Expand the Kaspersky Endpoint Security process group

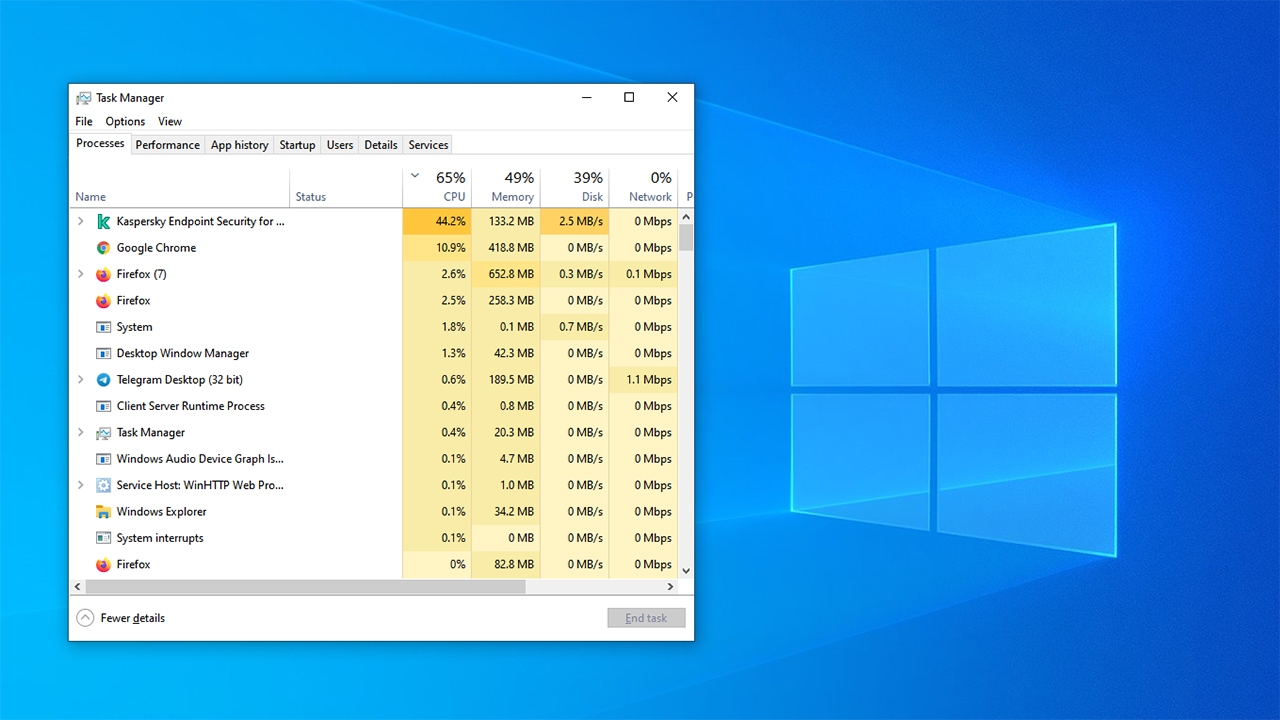[x=81, y=221]
